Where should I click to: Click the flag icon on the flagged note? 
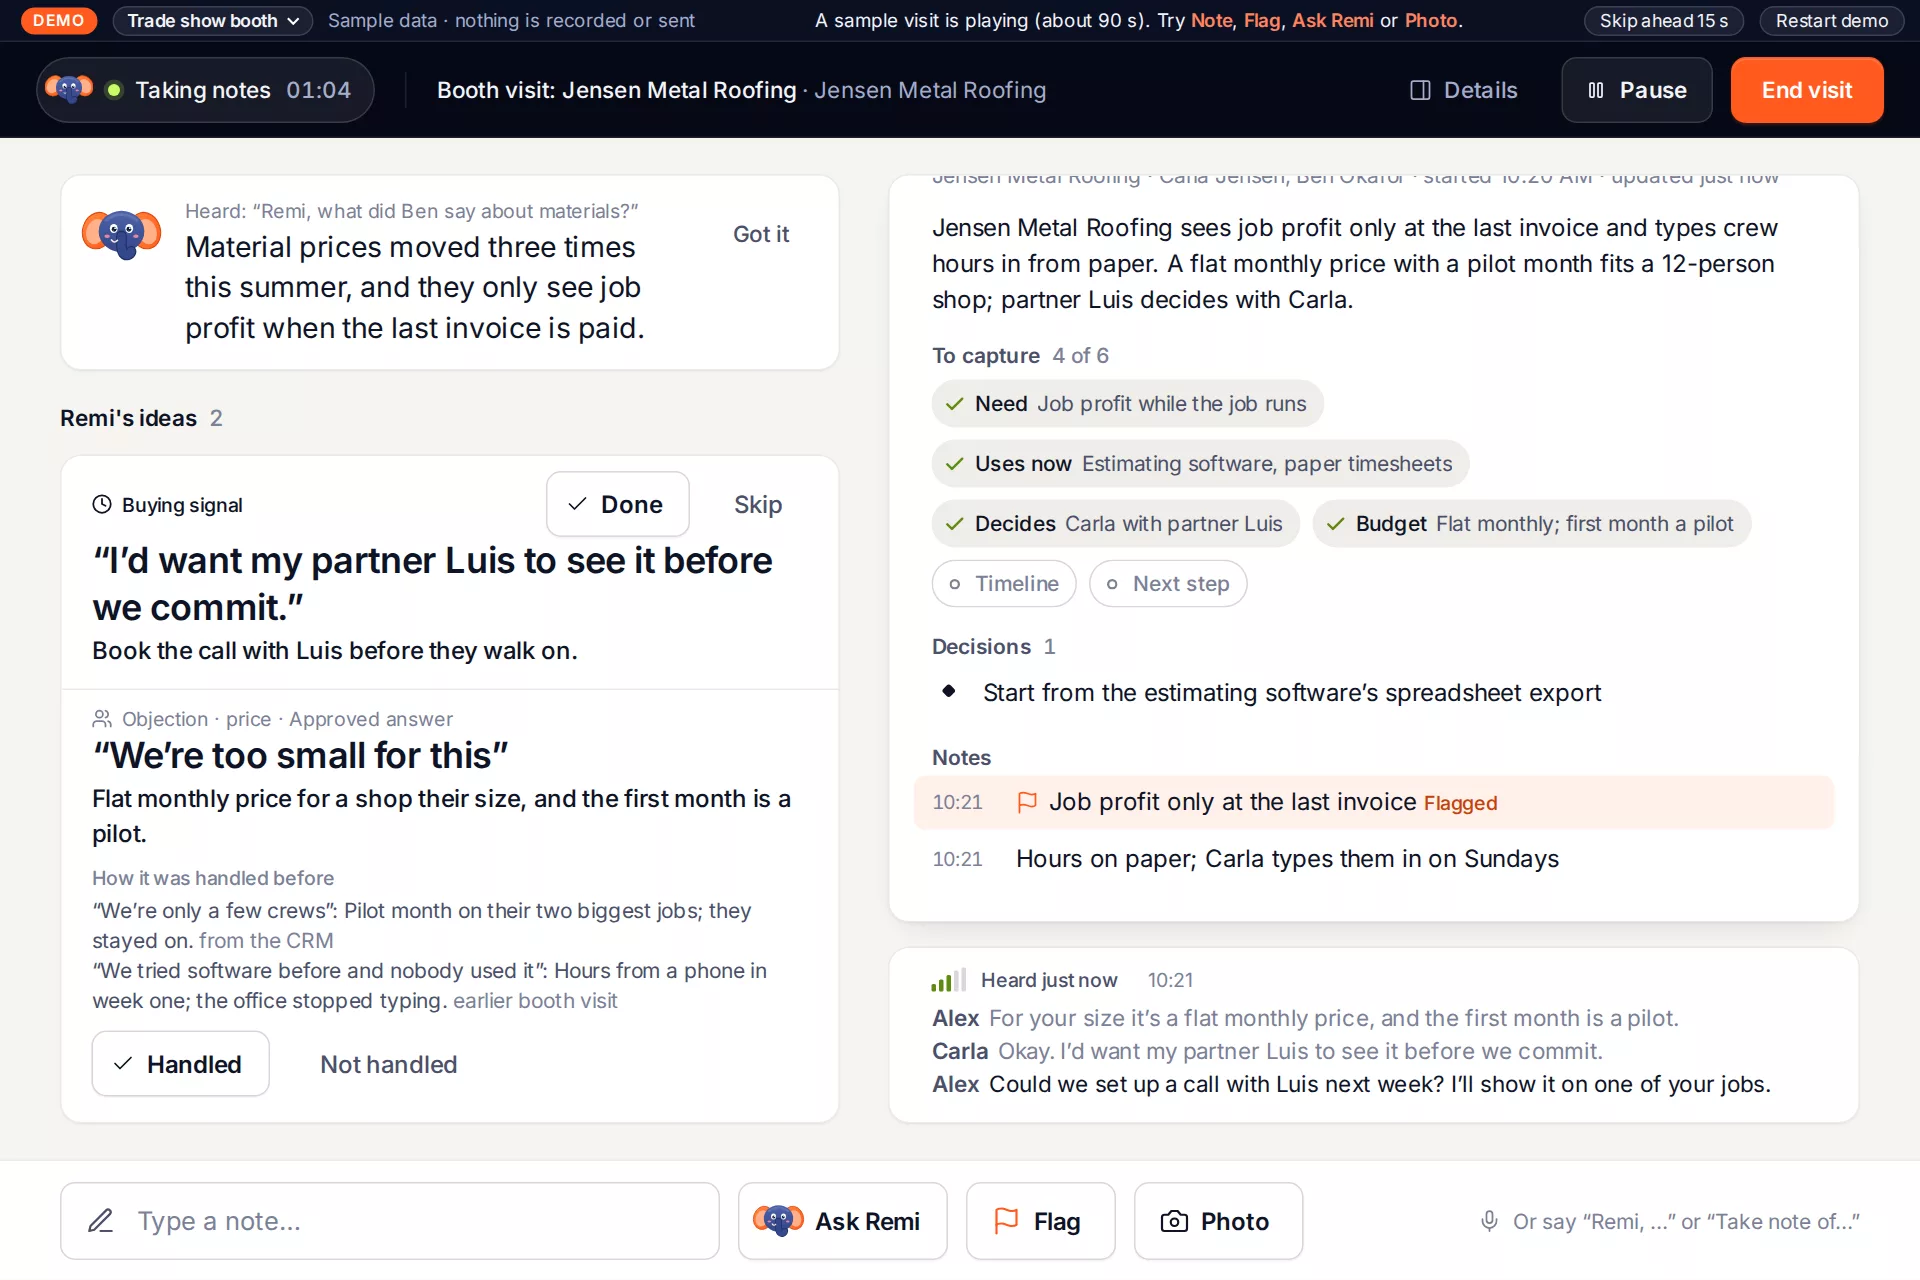click(1027, 802)
